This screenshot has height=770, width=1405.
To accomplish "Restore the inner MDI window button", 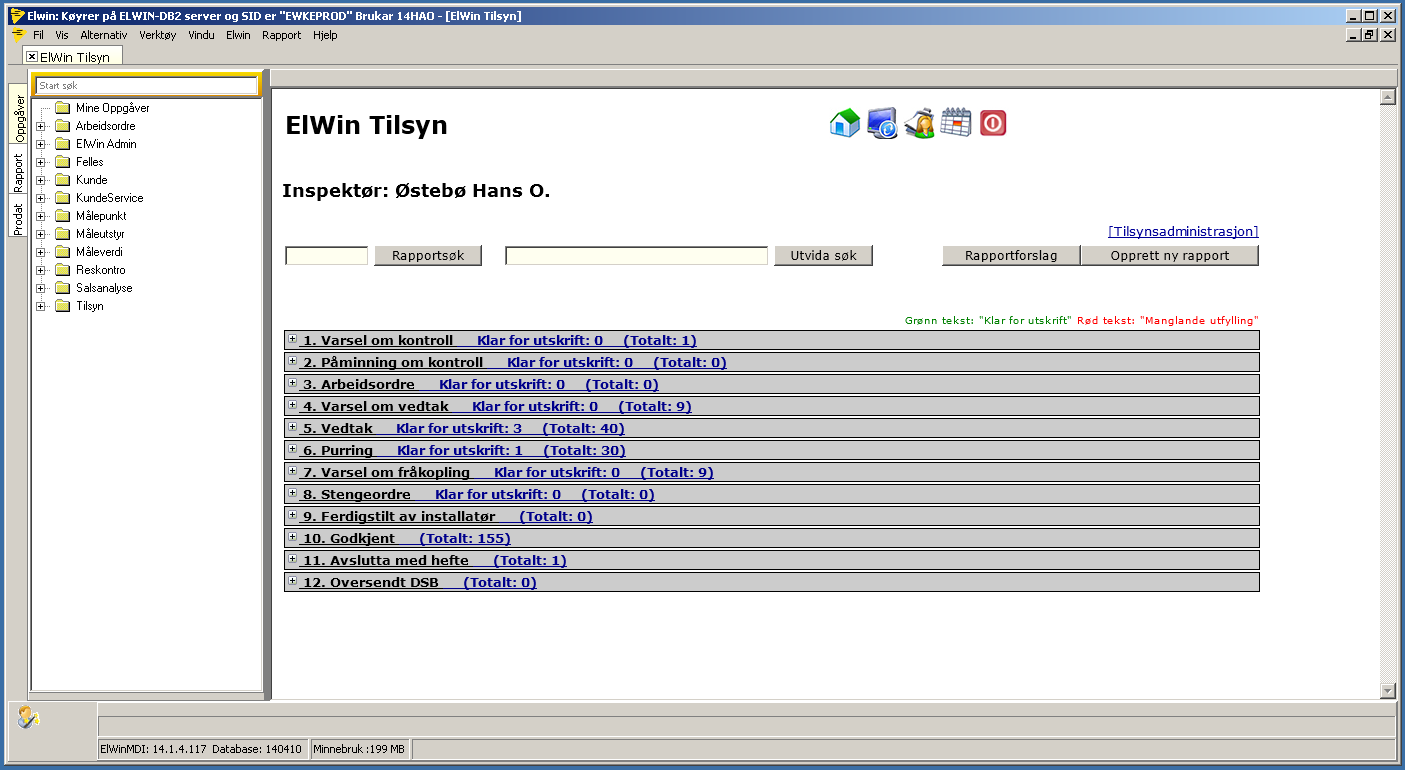I will point(1370,34).
